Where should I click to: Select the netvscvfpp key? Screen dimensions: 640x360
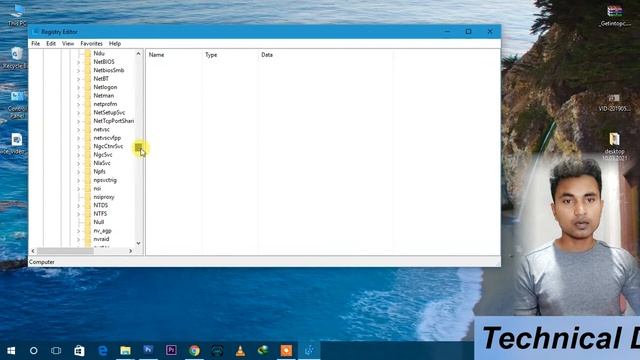click(107, 138)
